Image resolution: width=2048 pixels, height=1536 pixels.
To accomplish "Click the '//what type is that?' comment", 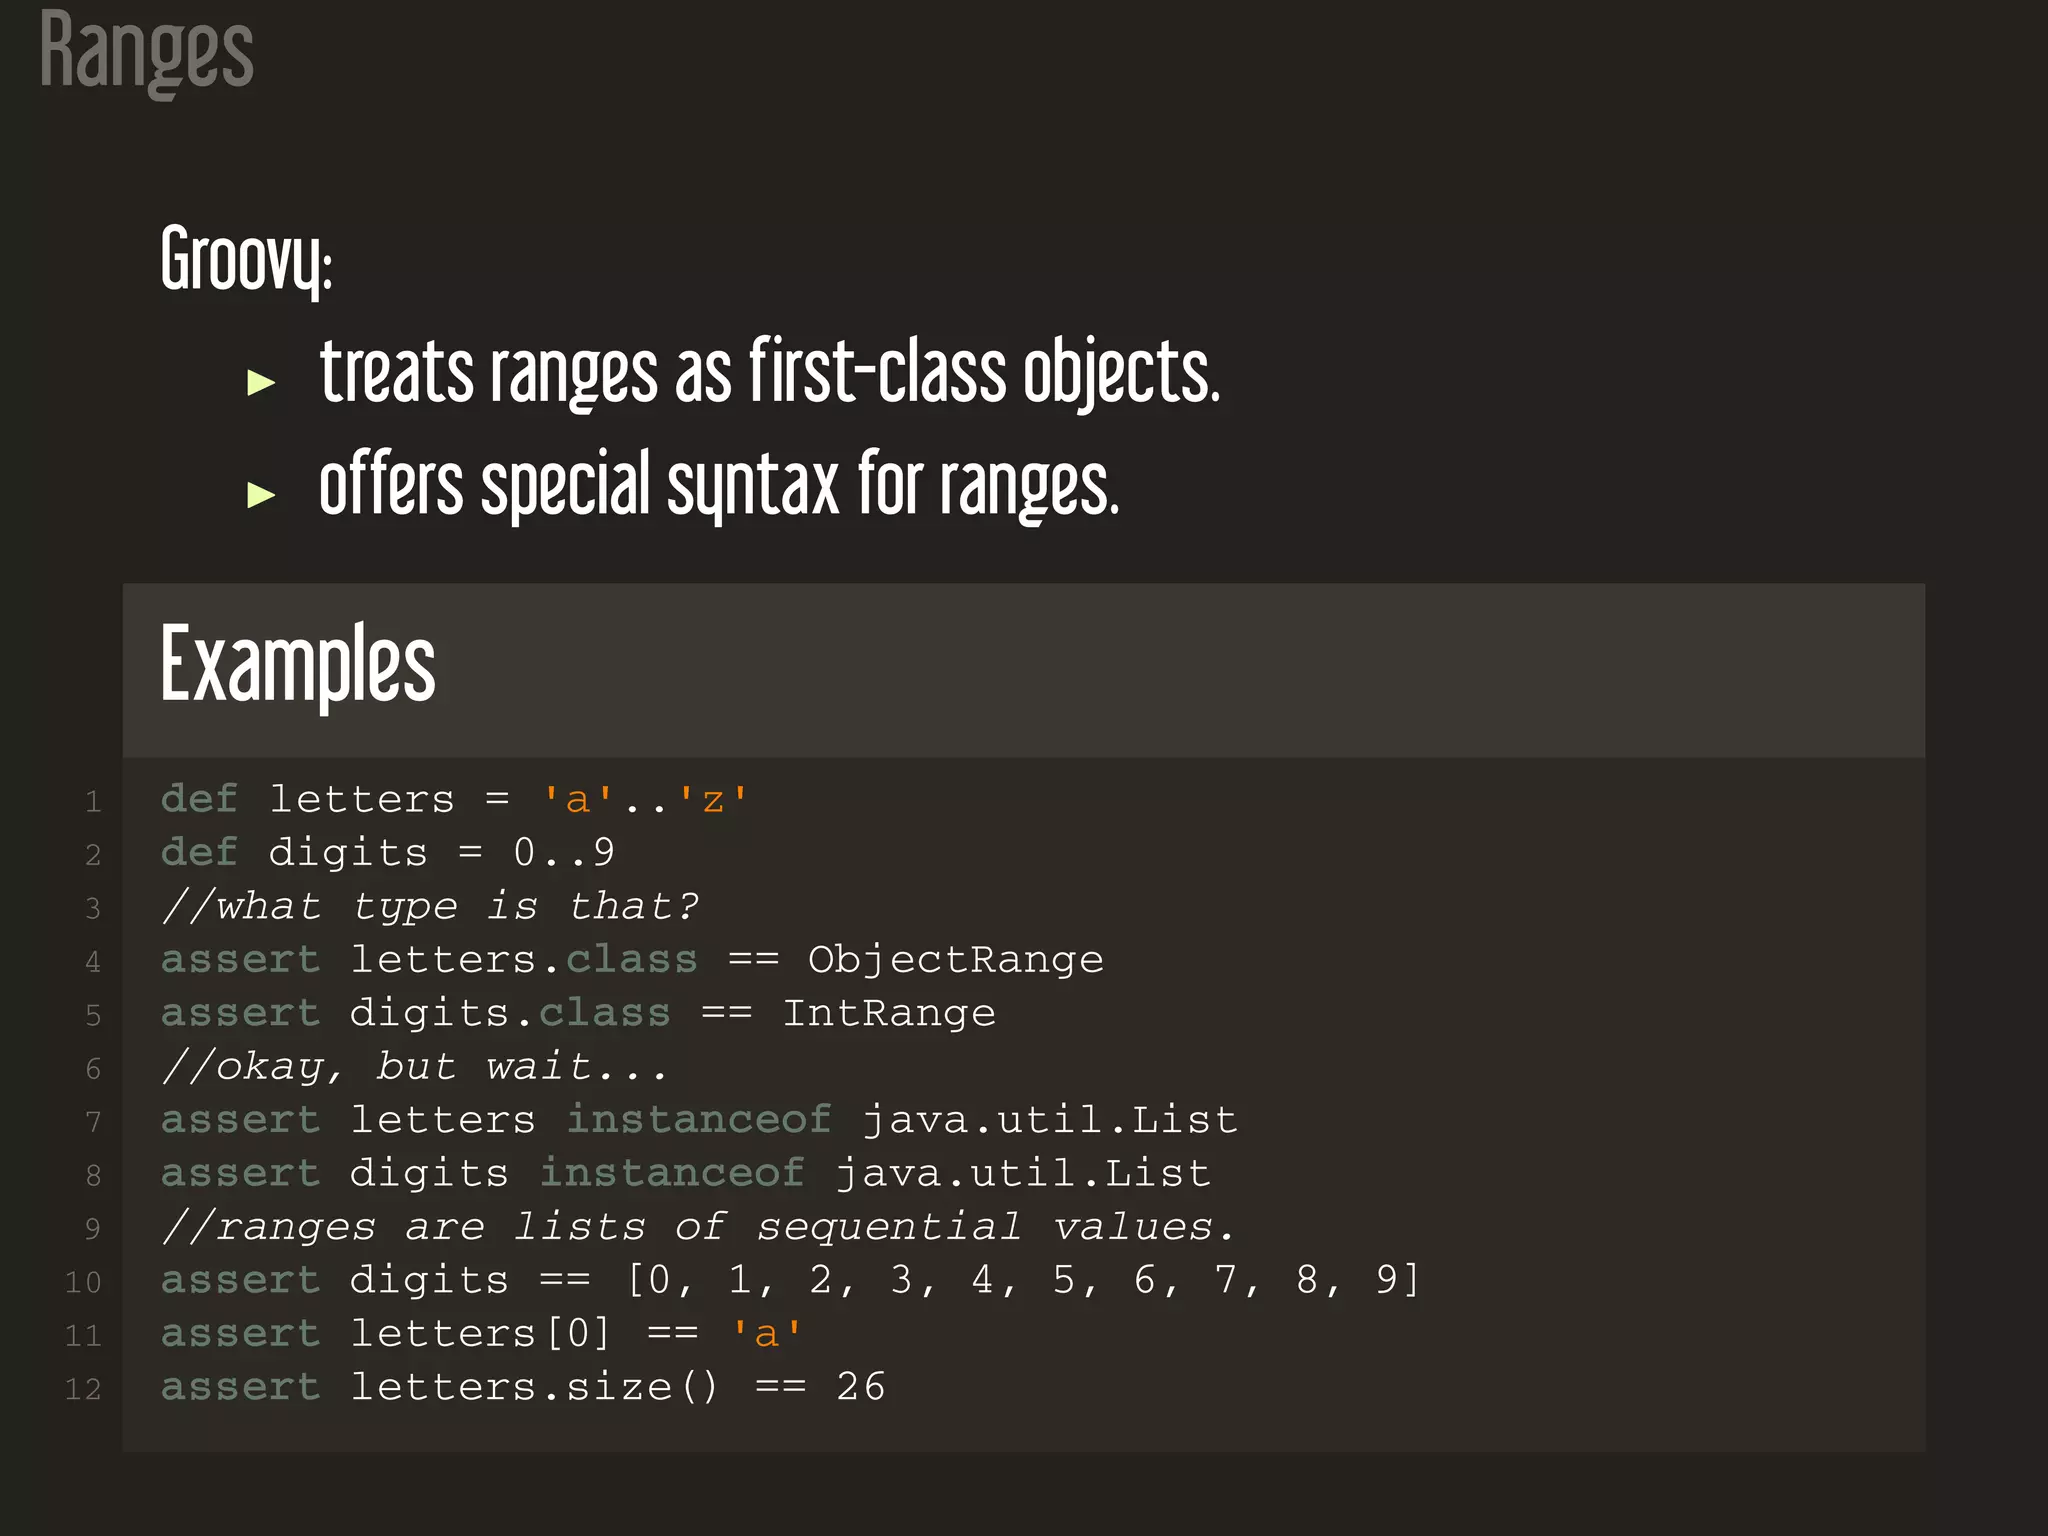I will click(430, 907).
